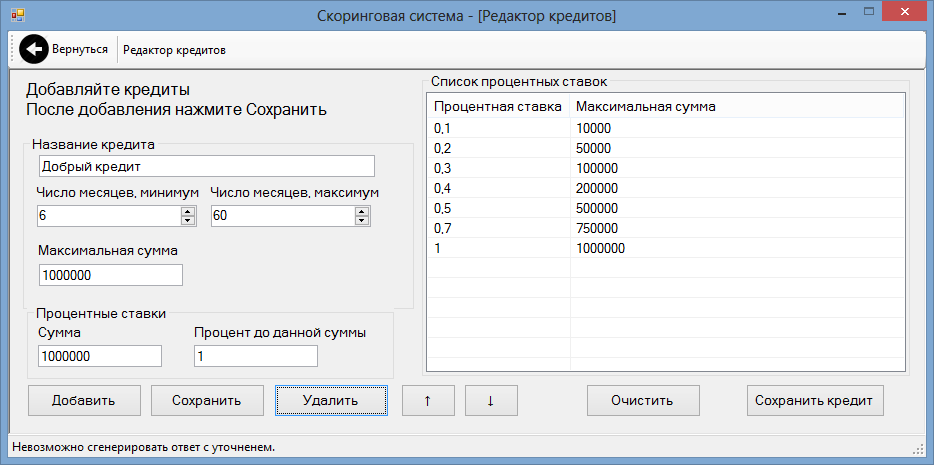The image size is (934, 465).
Task: Click the Сохранить кредит button
Action: (814, 400)
